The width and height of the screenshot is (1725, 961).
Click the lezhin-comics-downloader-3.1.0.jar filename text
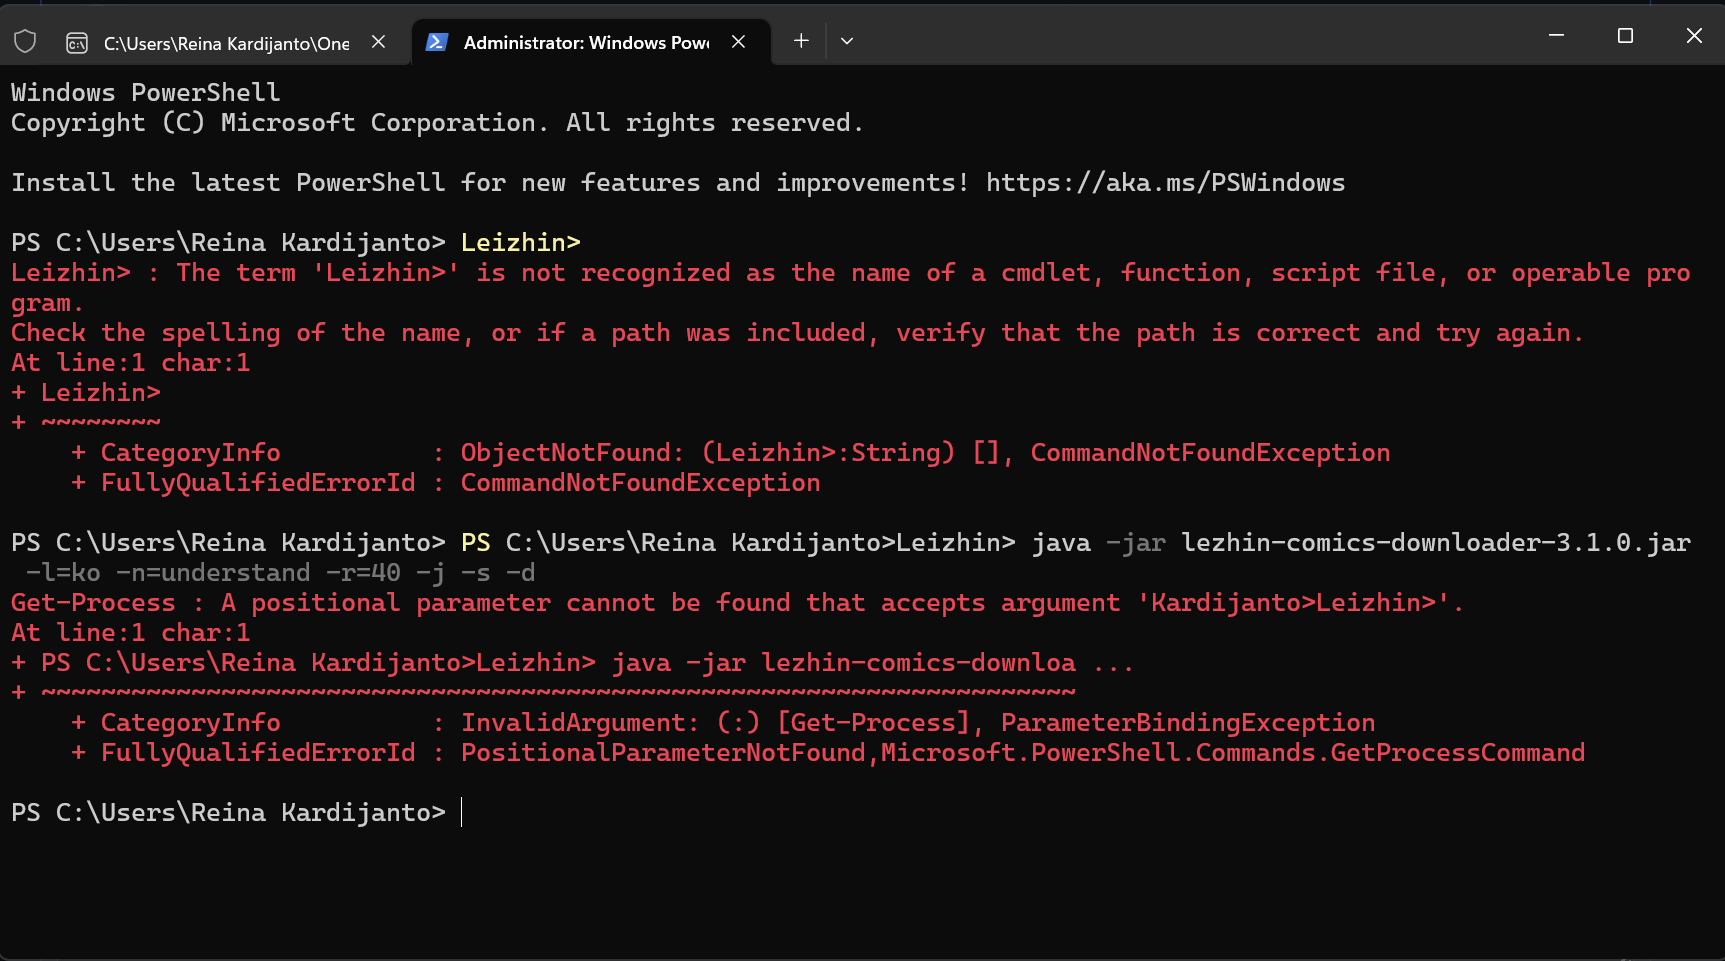[1434, 542]
